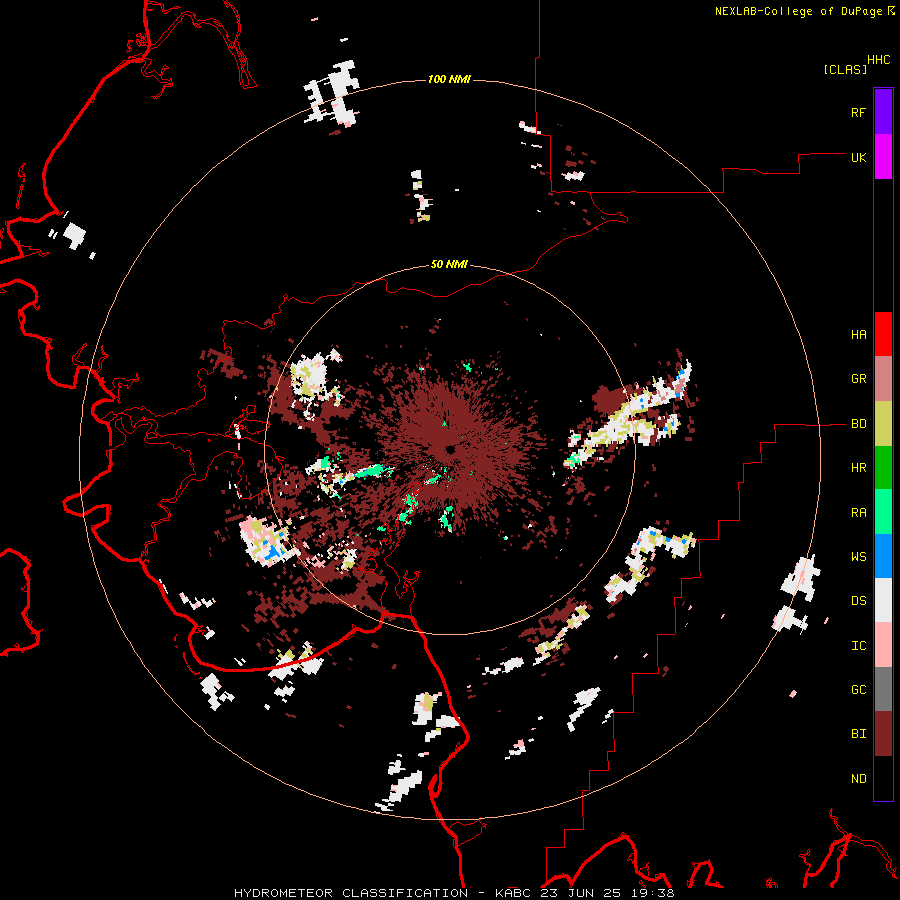Screen dimensions: 900x900
Task: Click the "IC" legend label
Action: pyautogui.click(x=858, y=645)
